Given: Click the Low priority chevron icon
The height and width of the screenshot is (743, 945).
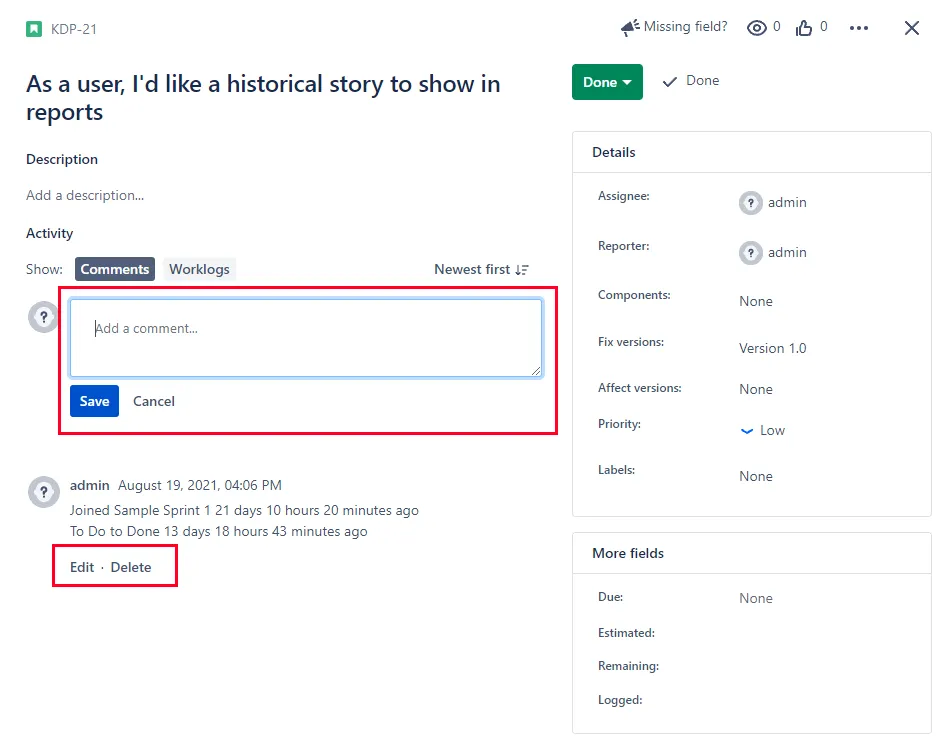Looking at the screenshot, I should [x=747, y=431].
